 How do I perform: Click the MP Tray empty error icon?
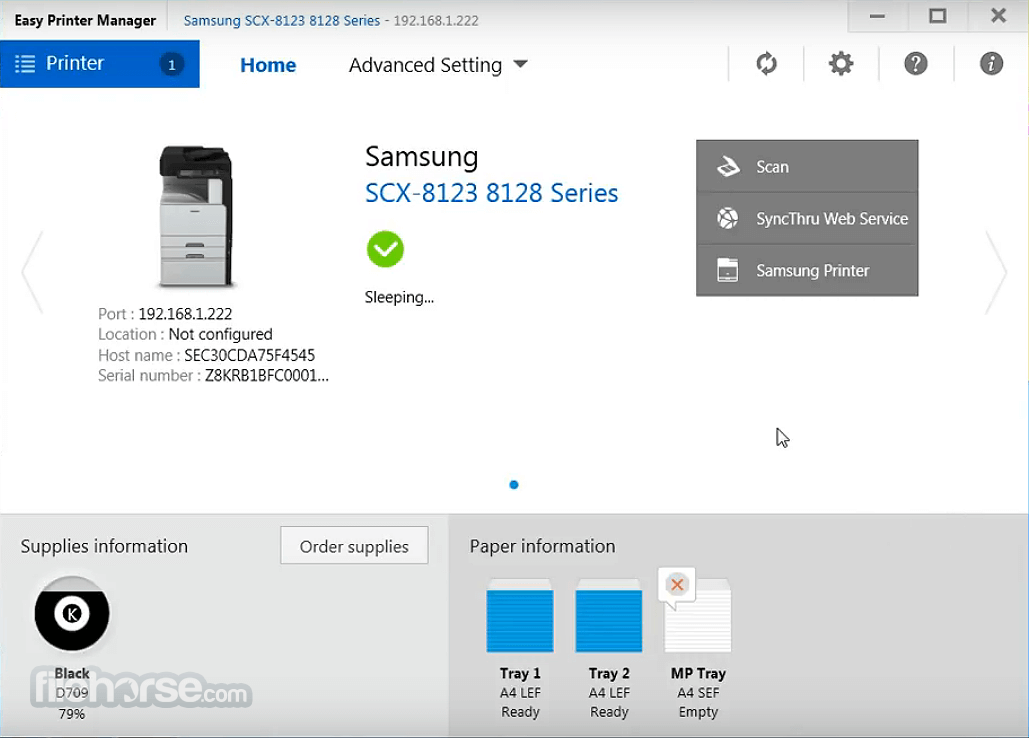click(x=677, y=584)
